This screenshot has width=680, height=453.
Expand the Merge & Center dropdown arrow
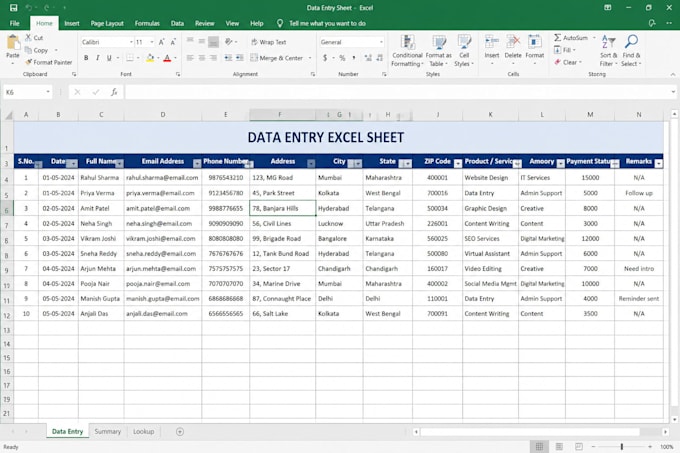[x=310, y=58]
